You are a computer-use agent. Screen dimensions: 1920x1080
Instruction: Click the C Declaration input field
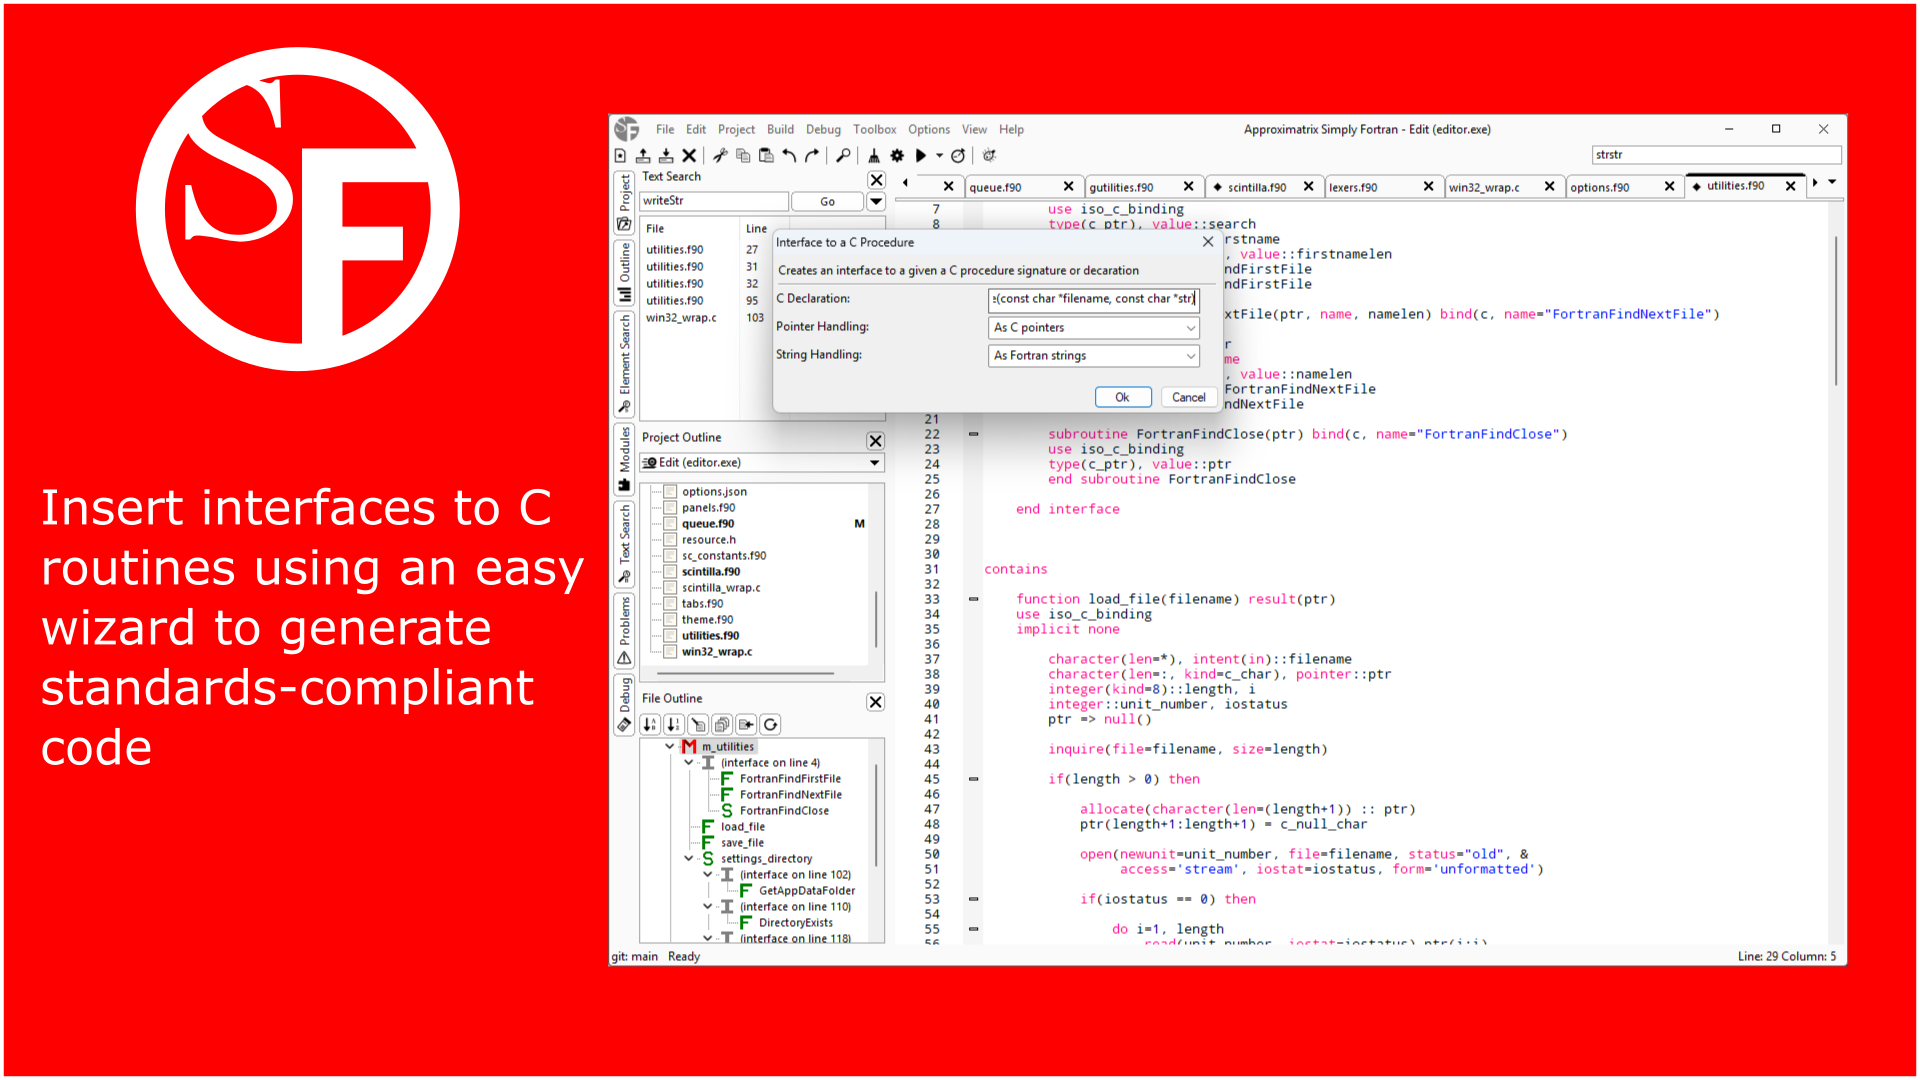(x=1093, y=299)
